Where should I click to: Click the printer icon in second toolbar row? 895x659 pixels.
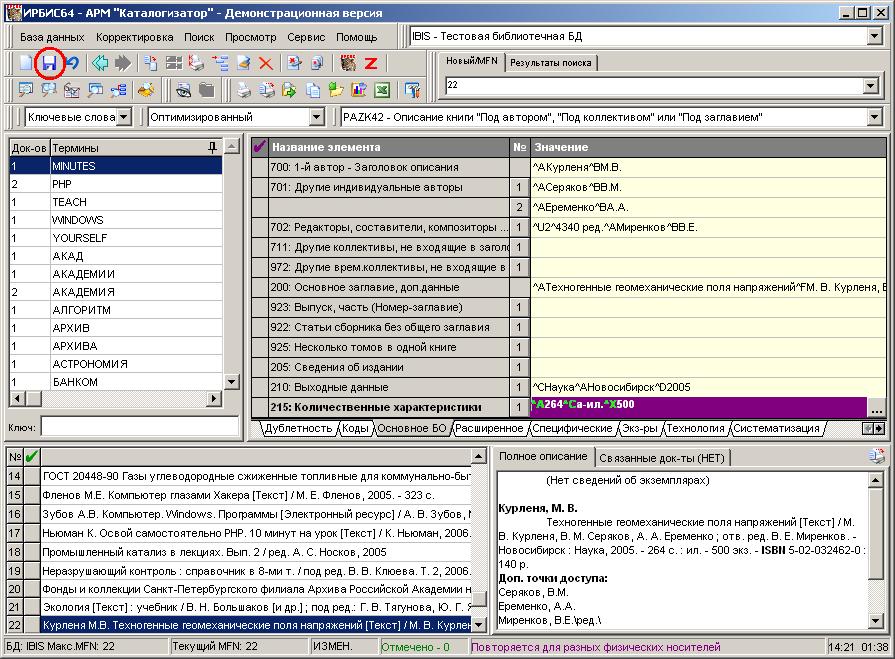click(x=243, y=90)
